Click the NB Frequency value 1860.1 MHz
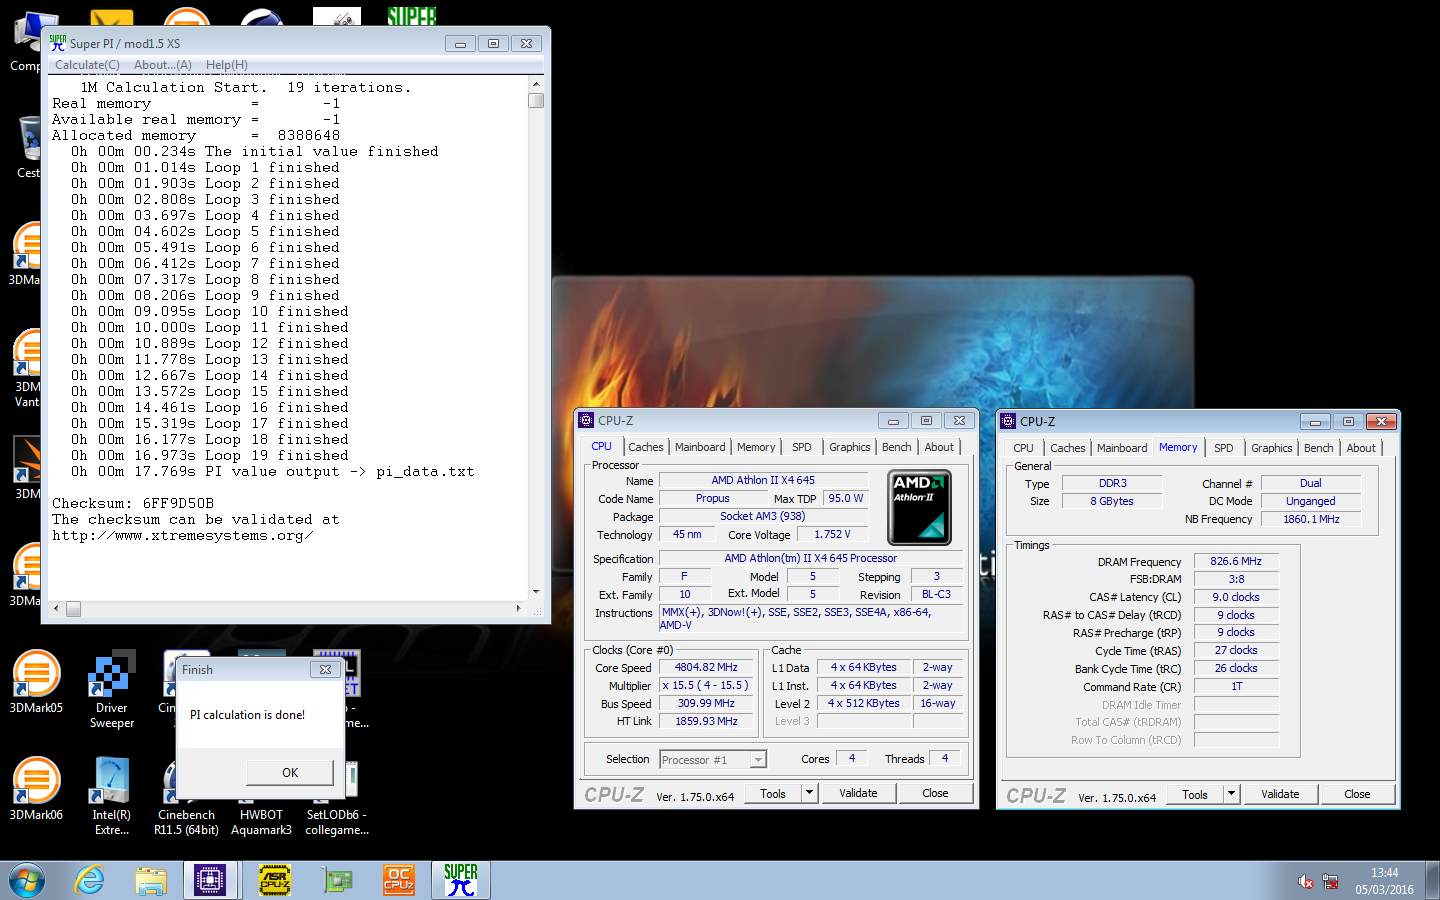Image resolution: width=1440 pixels, height=900 pixels. point(1311,519)
